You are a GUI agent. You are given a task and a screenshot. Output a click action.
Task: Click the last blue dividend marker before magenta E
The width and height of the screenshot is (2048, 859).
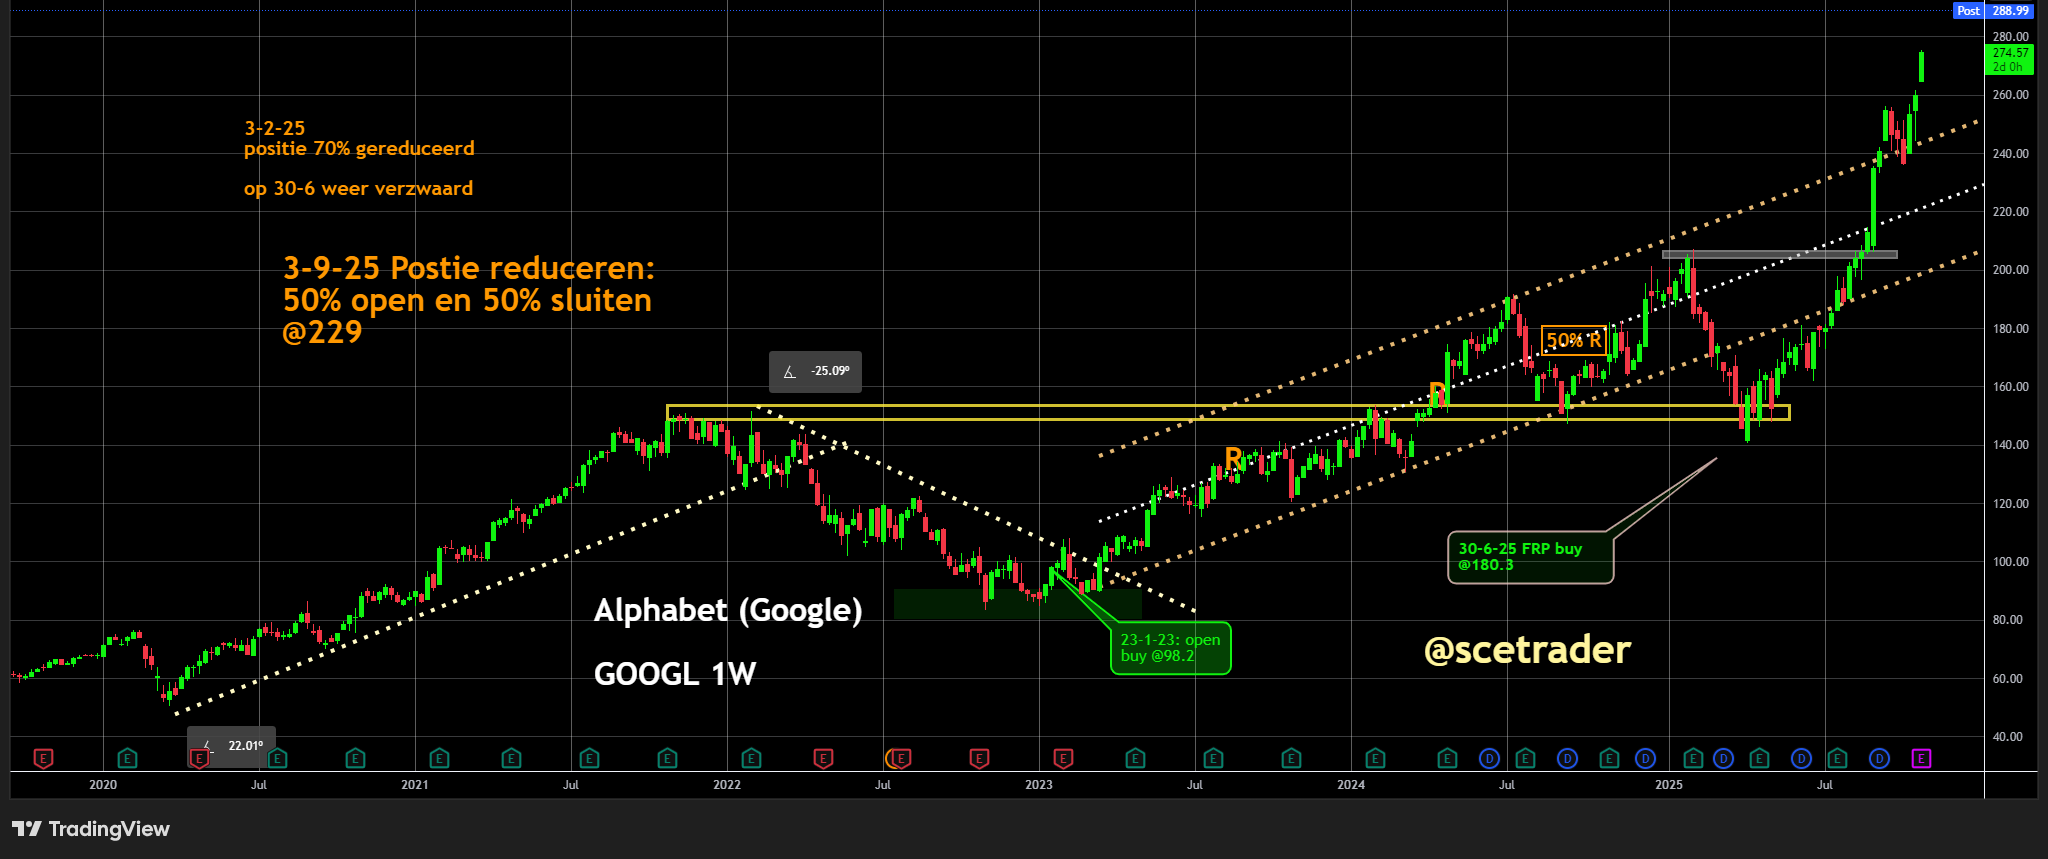(x=1879, y=759)
